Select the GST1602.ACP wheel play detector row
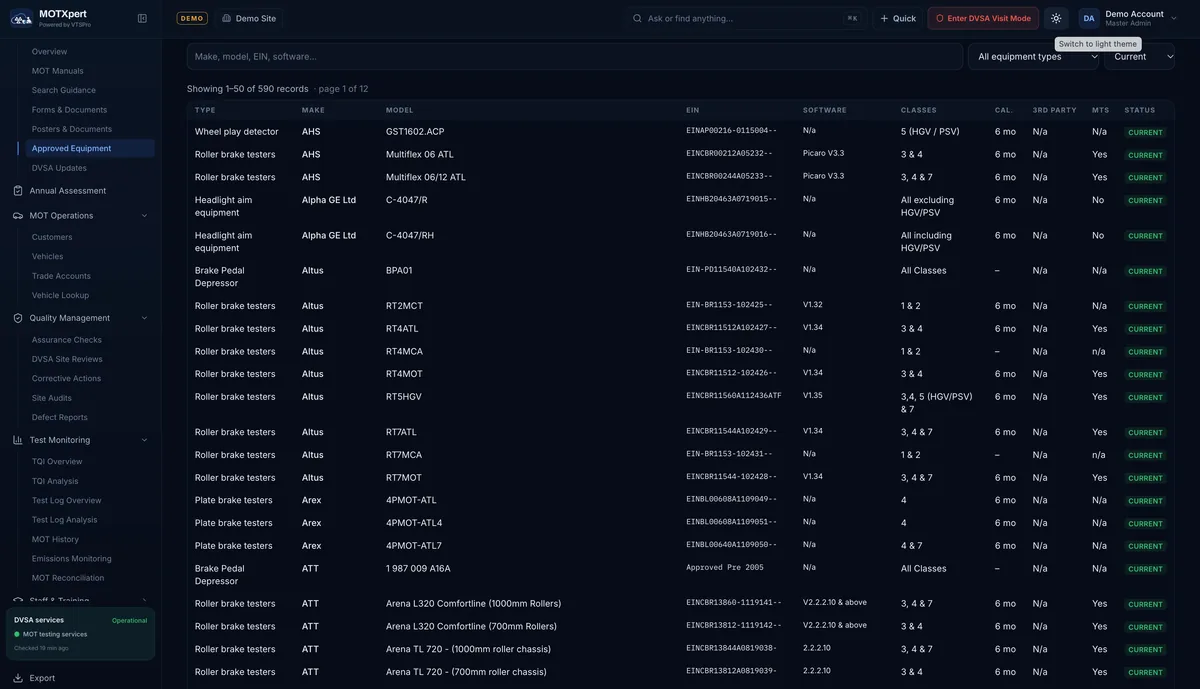This screenshot has width=1200, height=689. pos(680,132)
